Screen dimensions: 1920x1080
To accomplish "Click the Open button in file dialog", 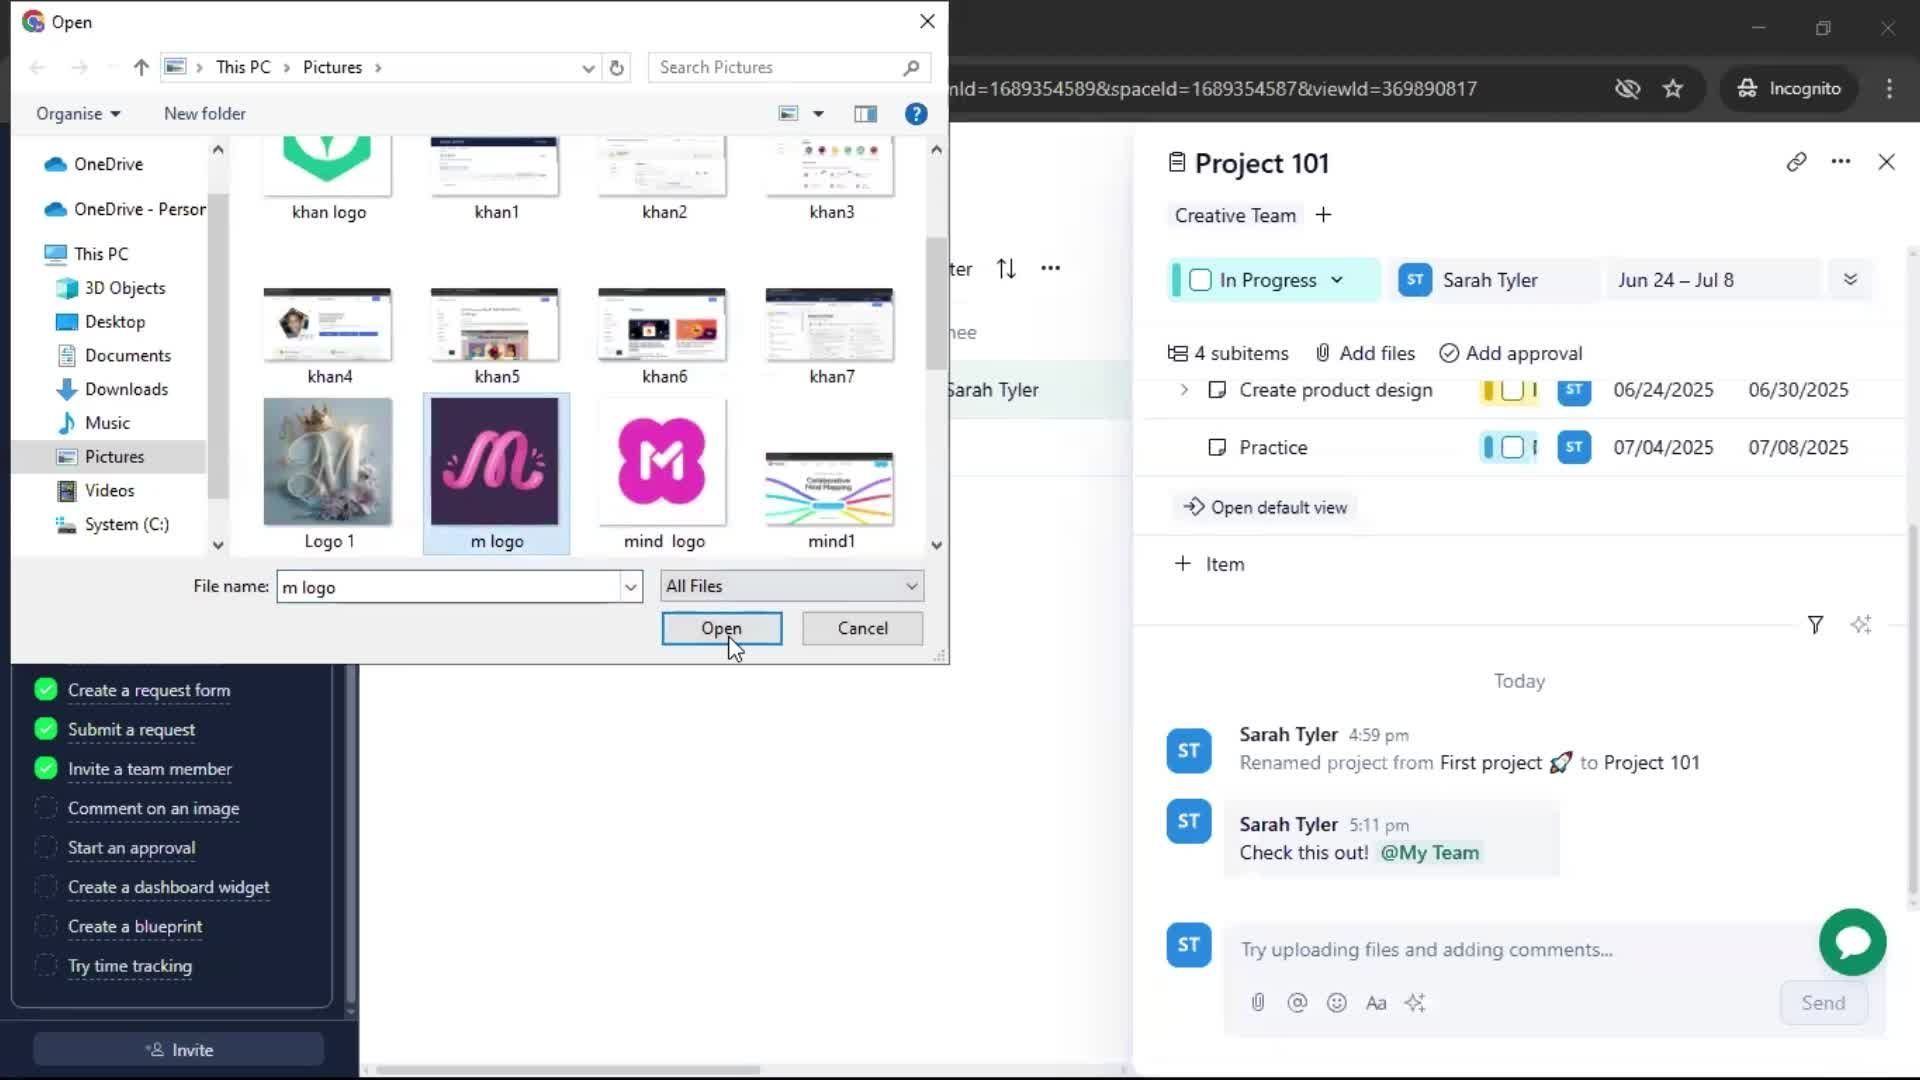I will (721, 628).
